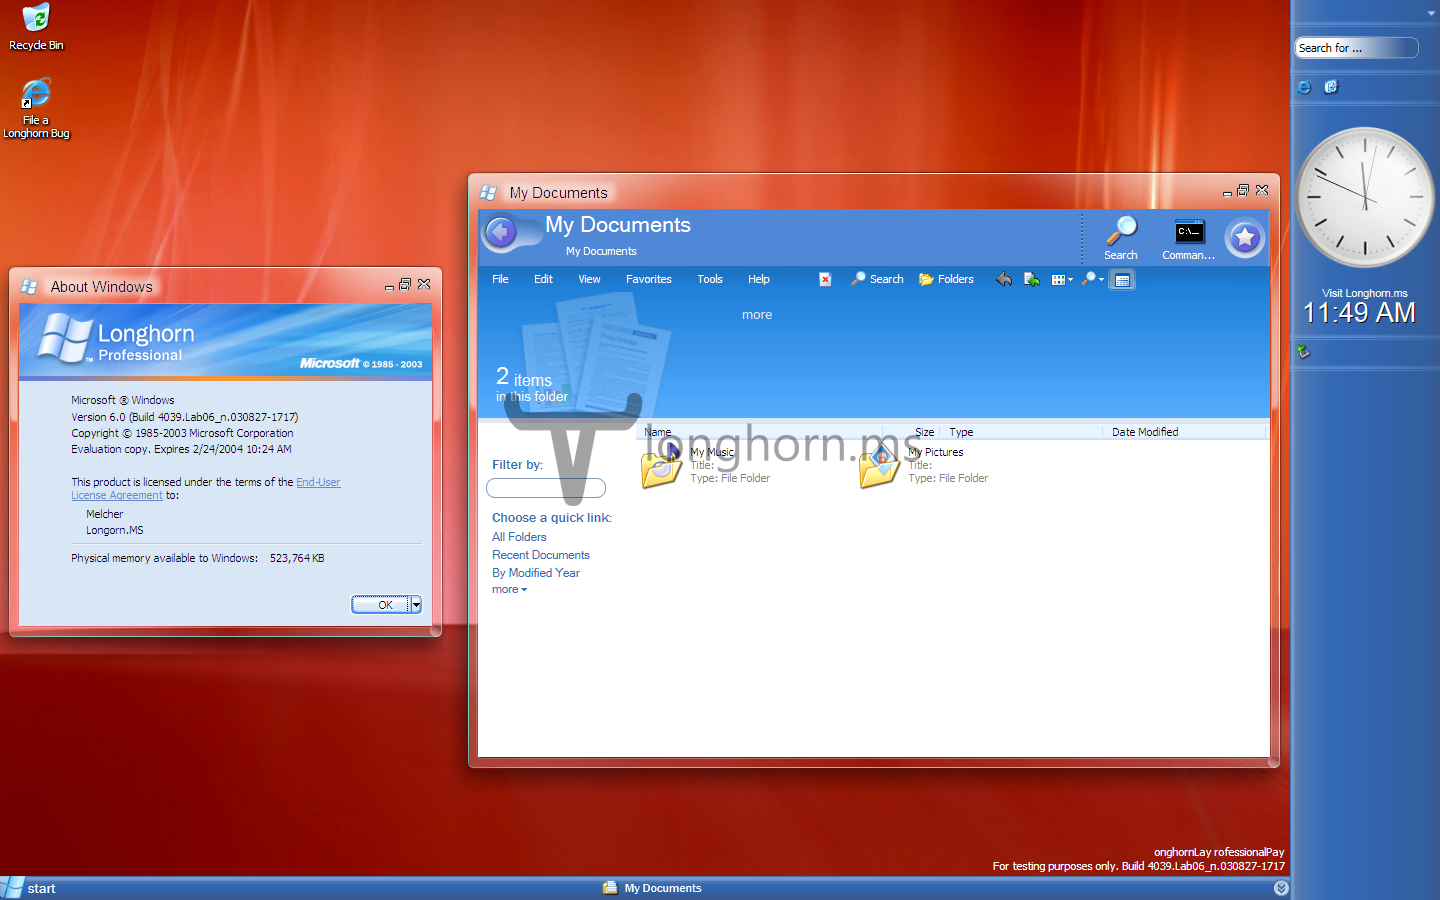Viewport: 1440px width, 900px height.
Task: Open the Edit menu
Action: 543,280
